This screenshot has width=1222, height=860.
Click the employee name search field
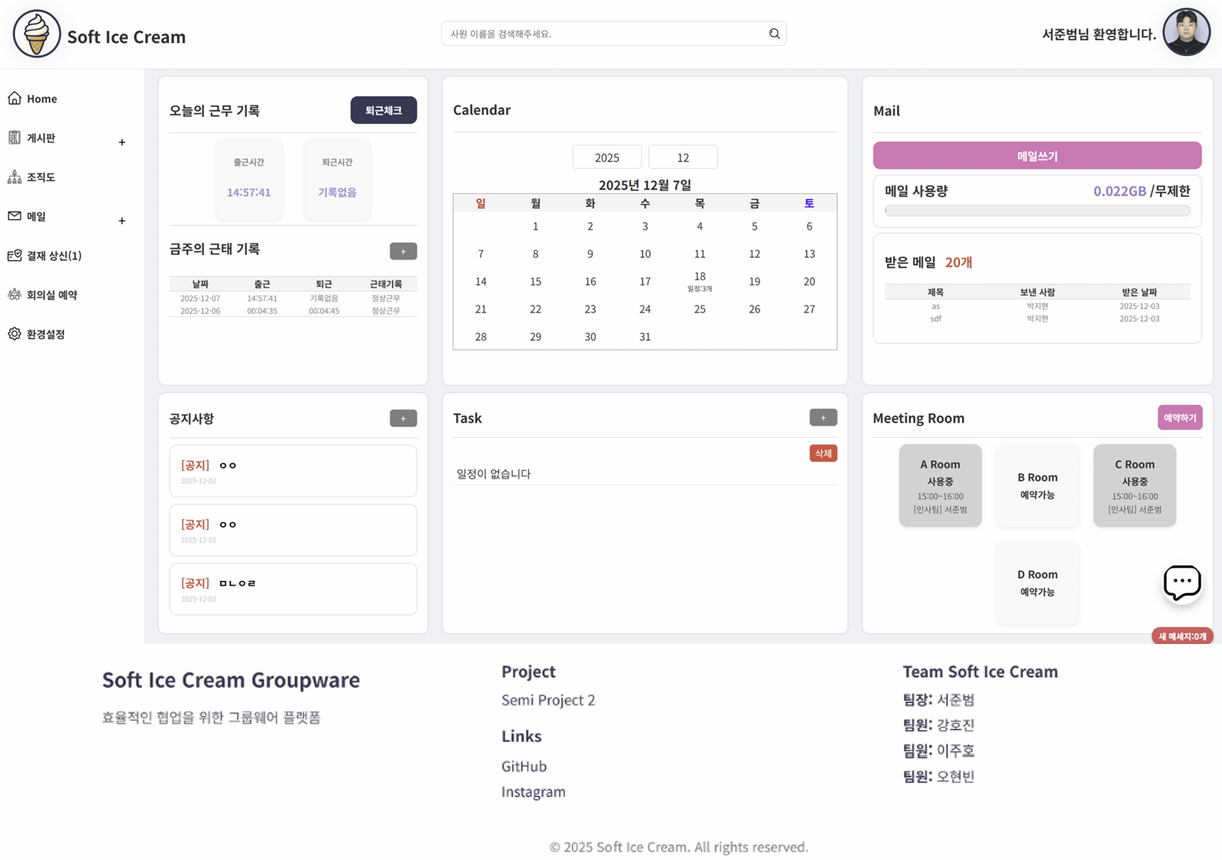pos(605,34)
